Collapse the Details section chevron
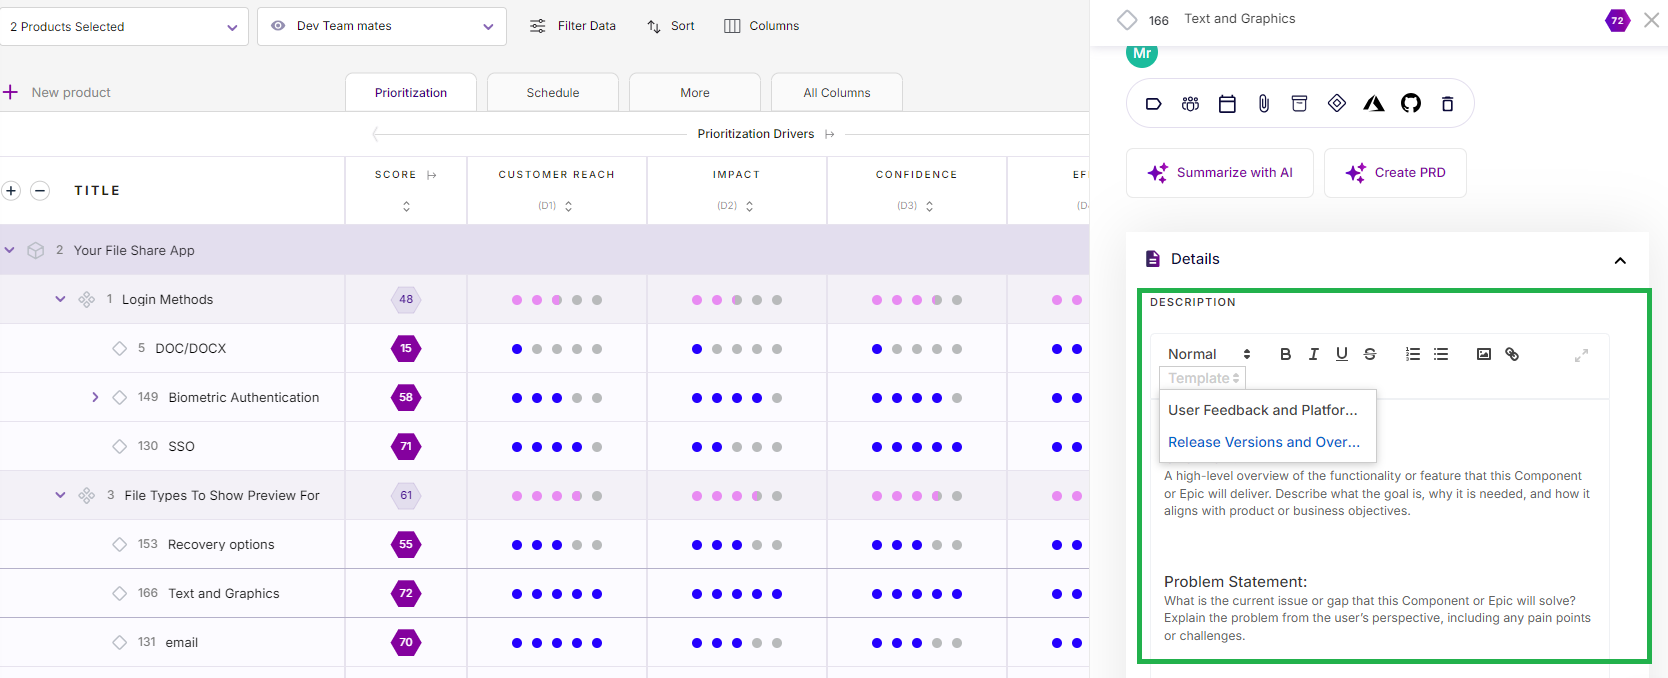This screenshot has width=1668, height=678. [1620, 260]
